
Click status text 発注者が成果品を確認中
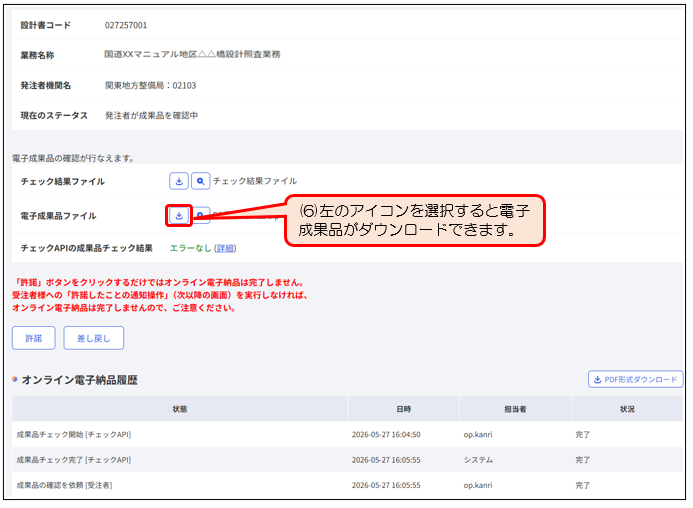point(152,115)
